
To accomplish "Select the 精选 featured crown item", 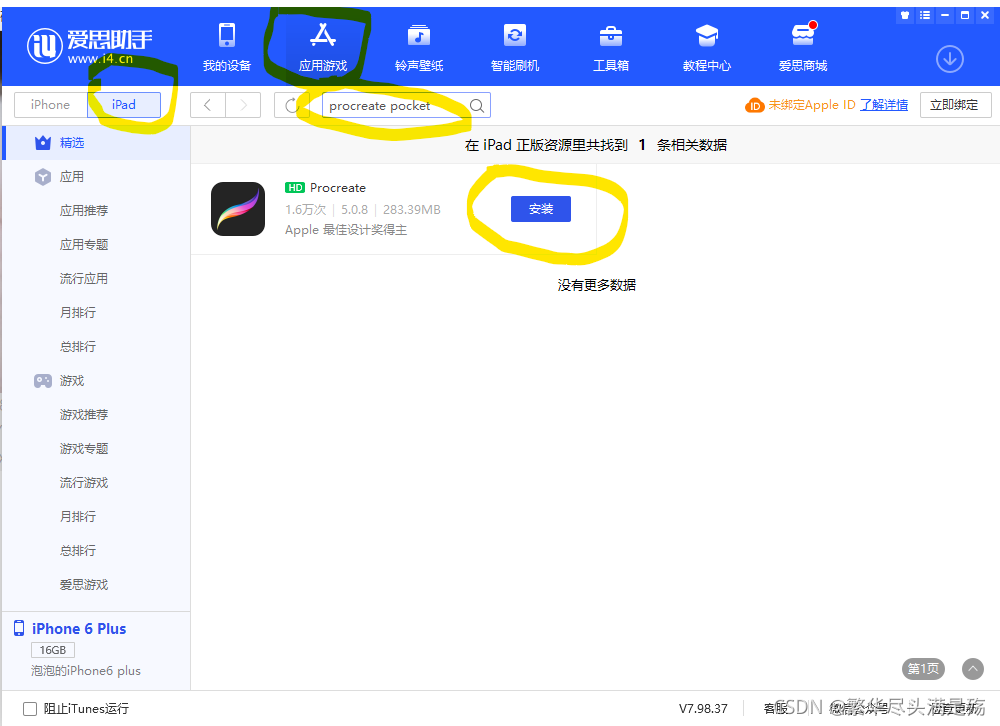I will coord(97,143).
